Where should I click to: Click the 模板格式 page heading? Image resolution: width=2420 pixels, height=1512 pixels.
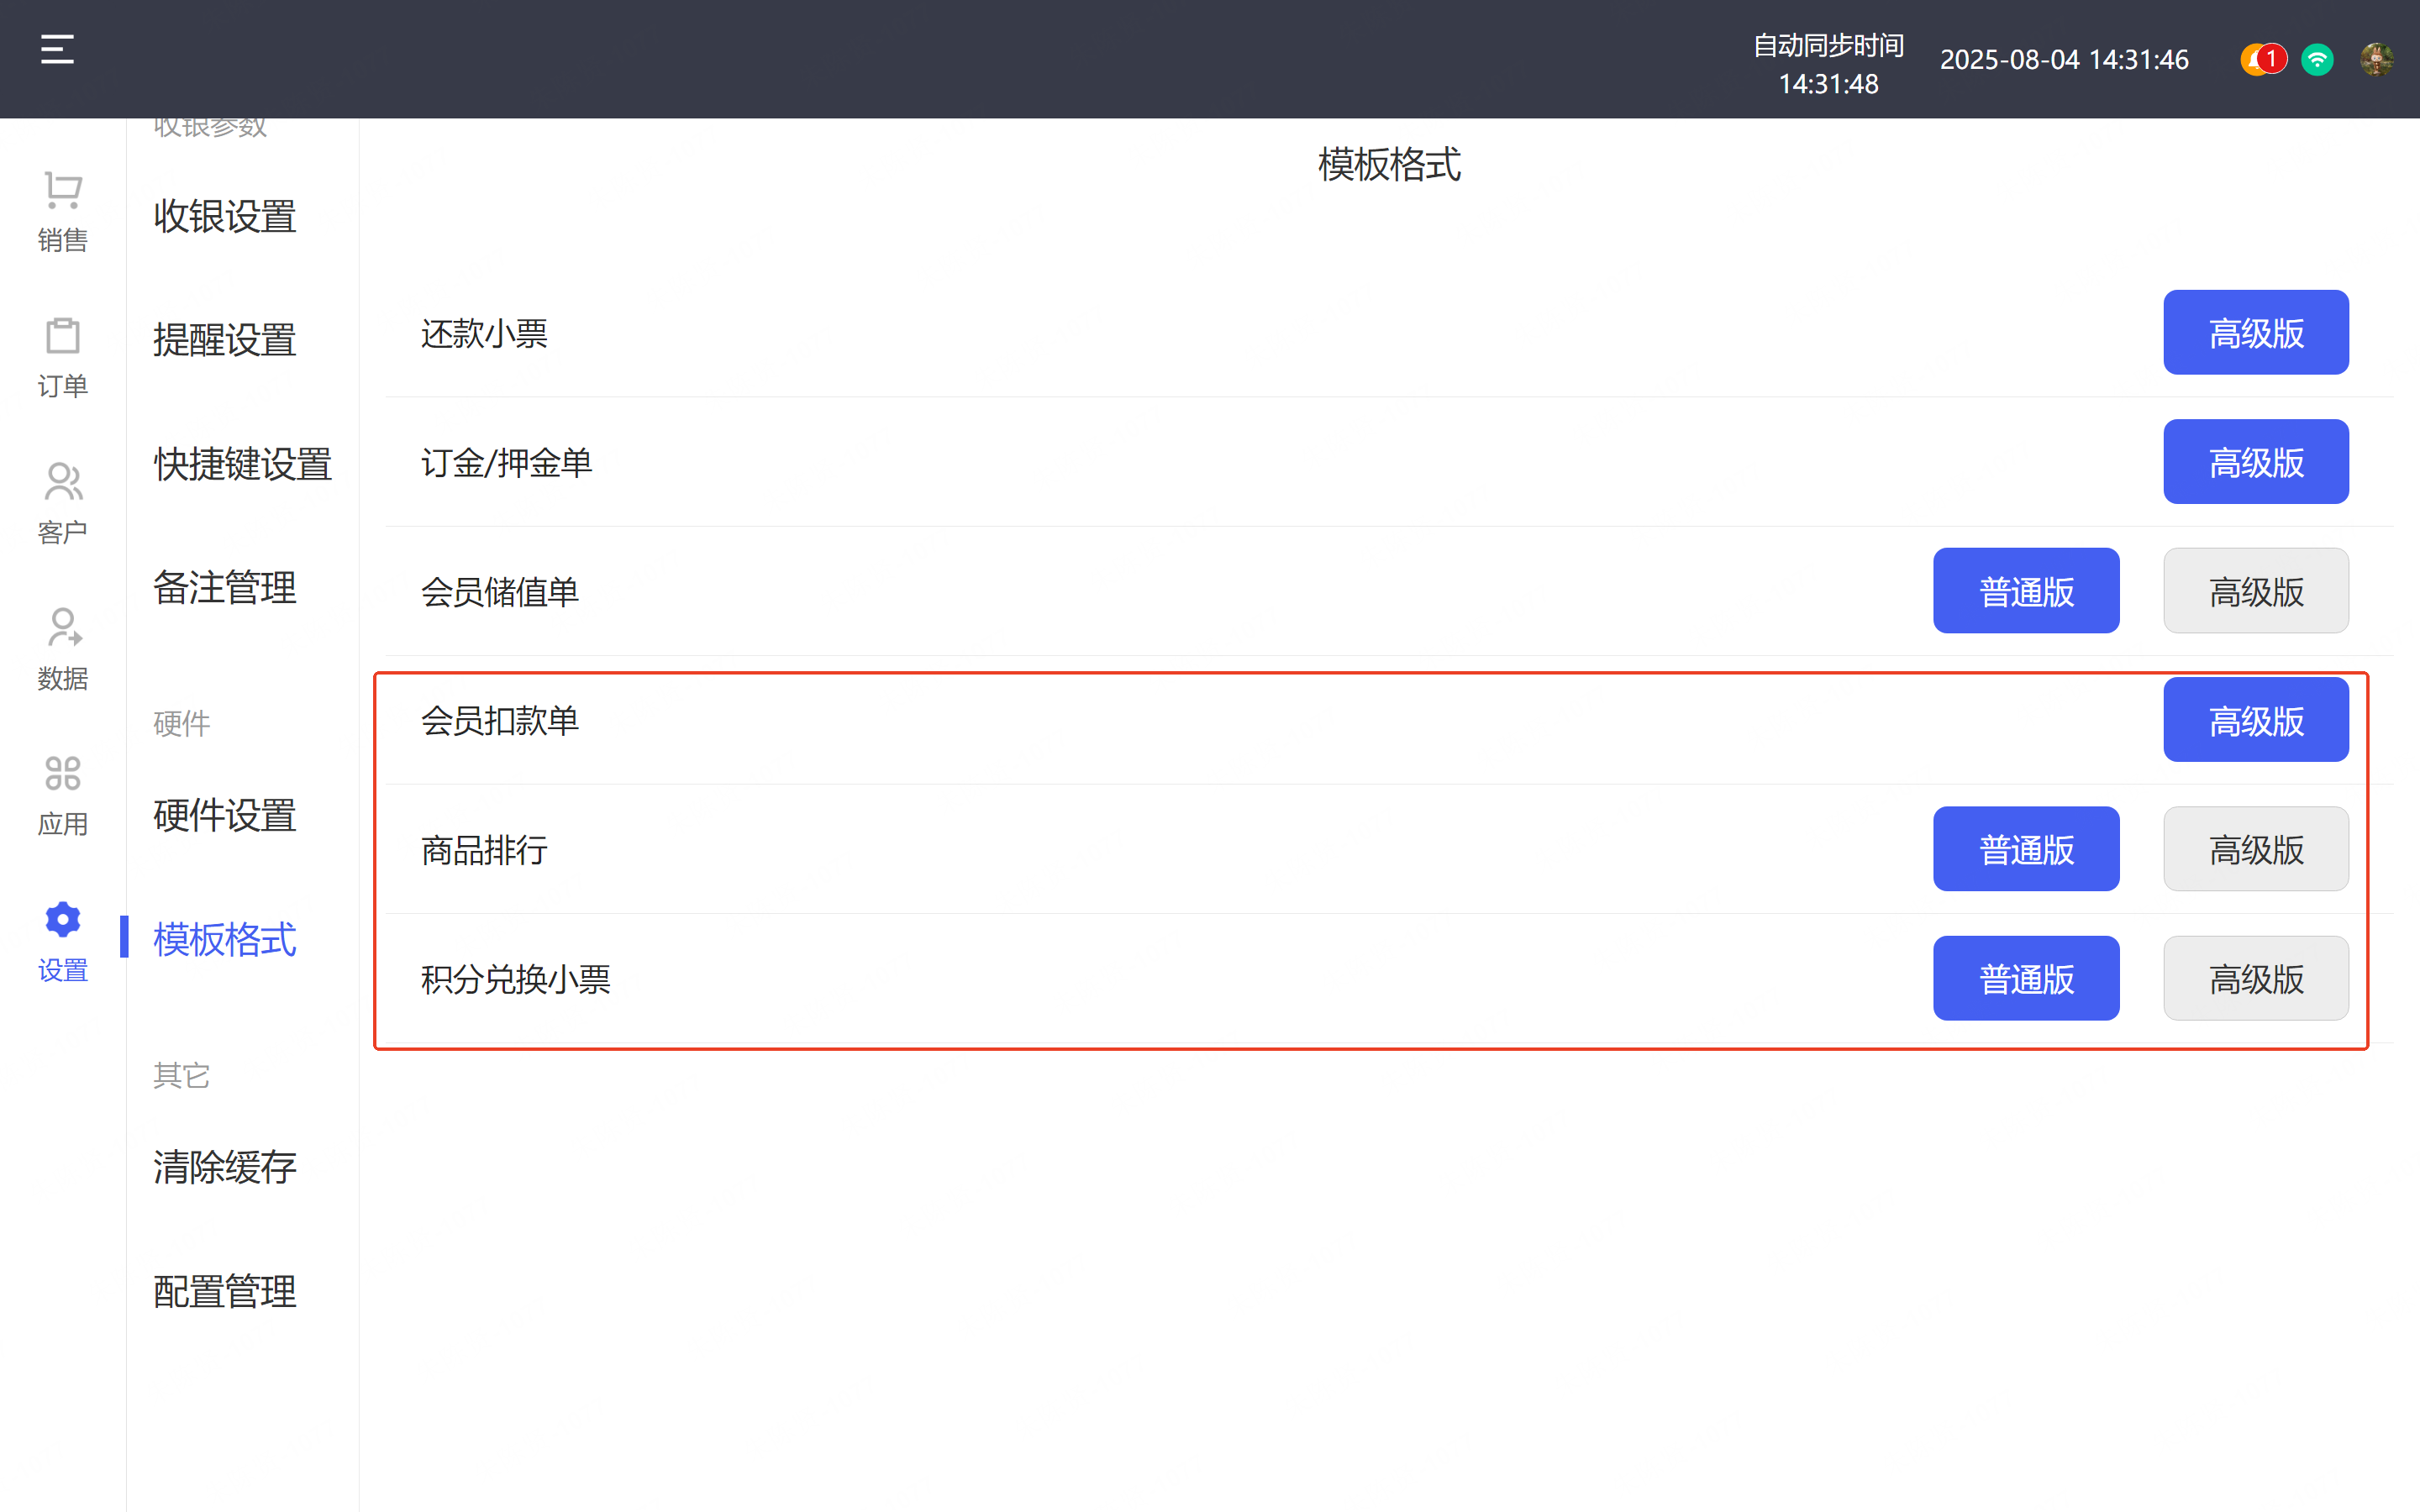tap(1389, 165)
